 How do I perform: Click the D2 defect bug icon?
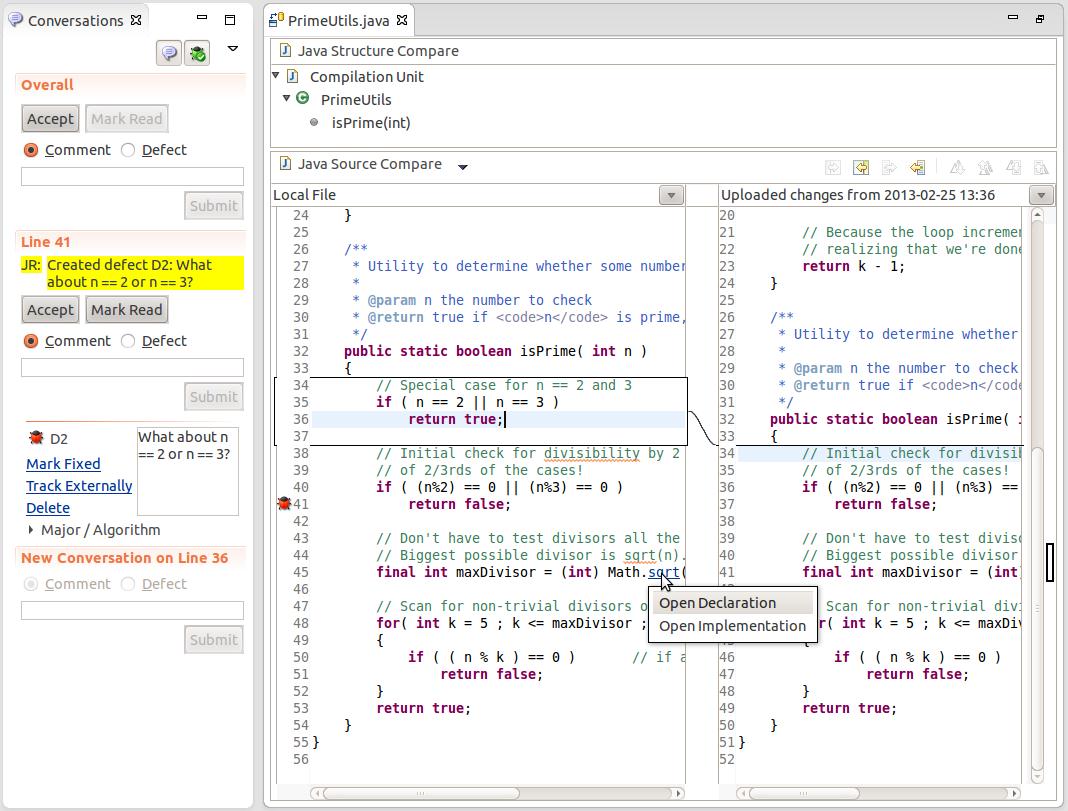click(x=35, y=438)
